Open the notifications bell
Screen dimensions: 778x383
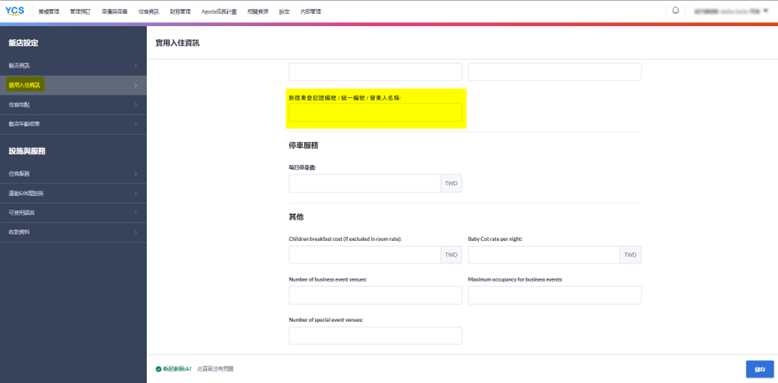click(675, 10)
